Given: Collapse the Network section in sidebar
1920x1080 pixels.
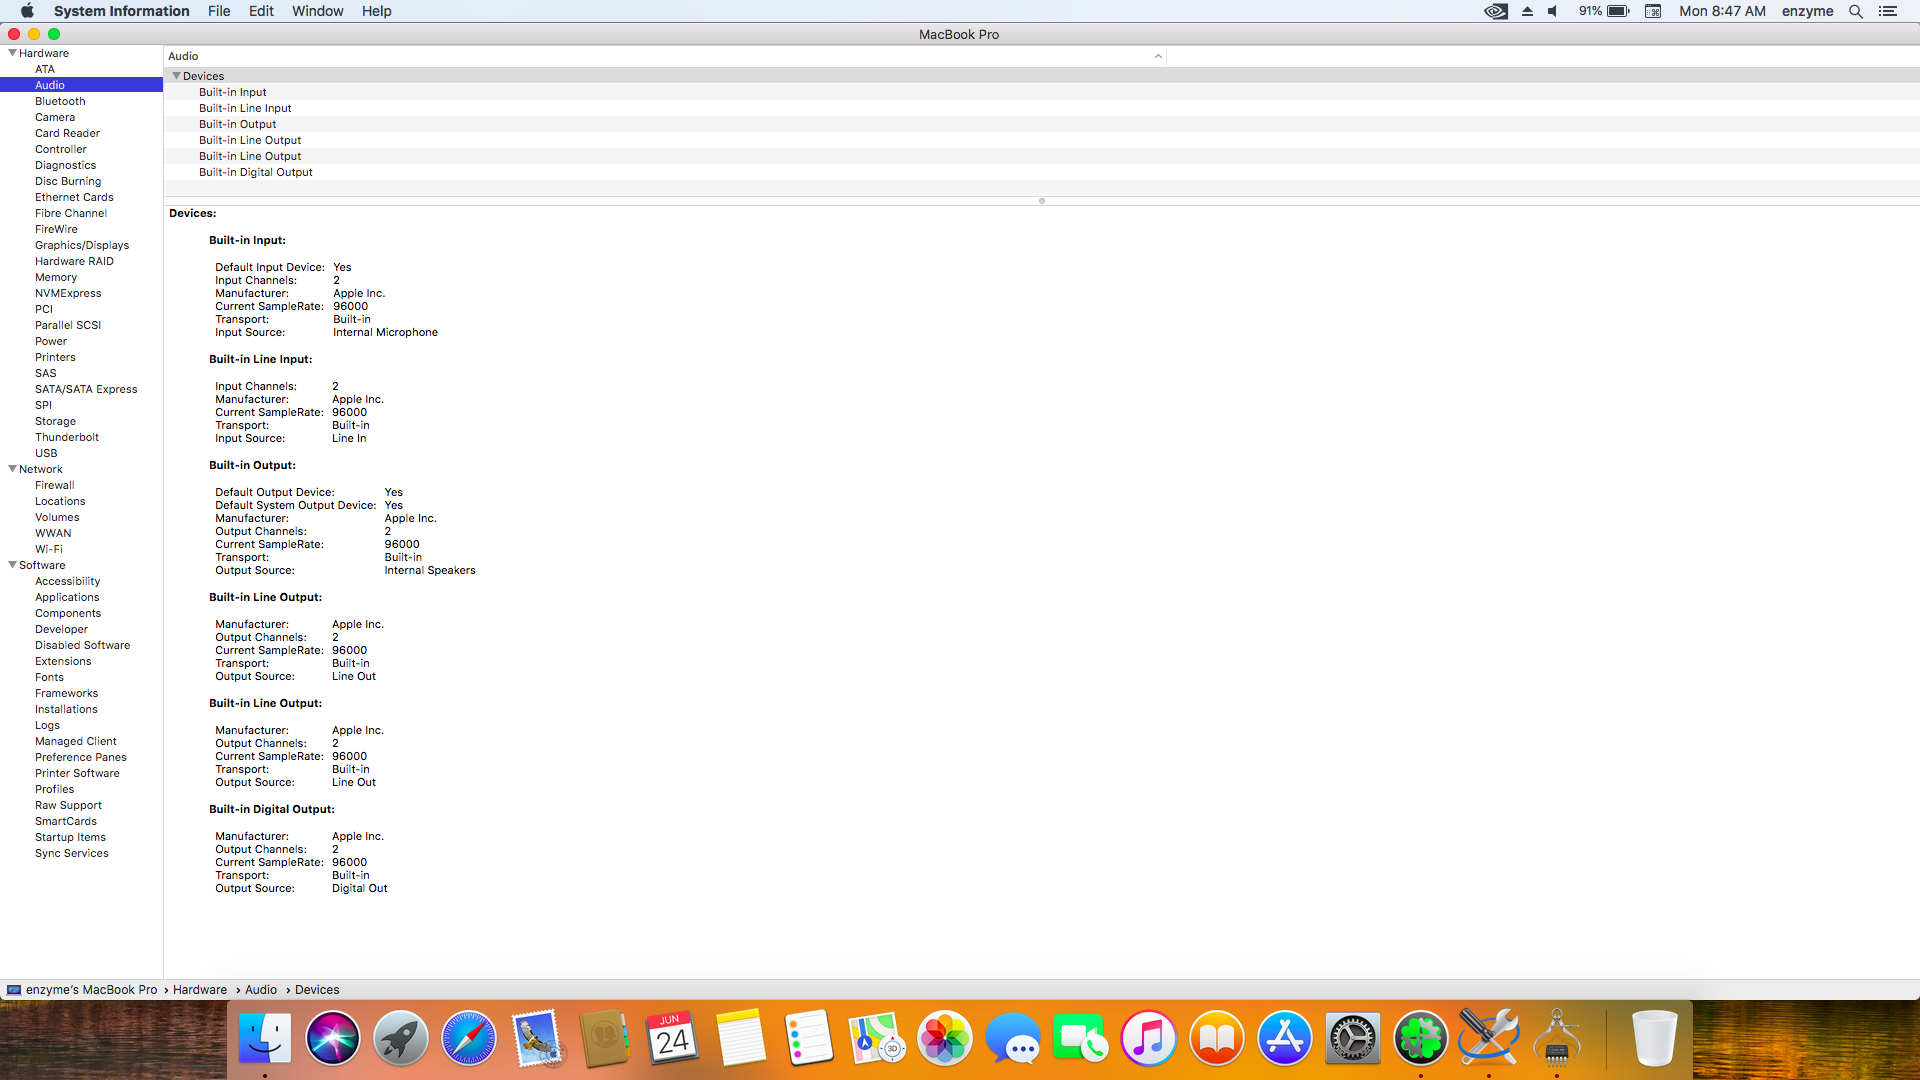Looking at the screenshot, I should (x=12, y=469).
